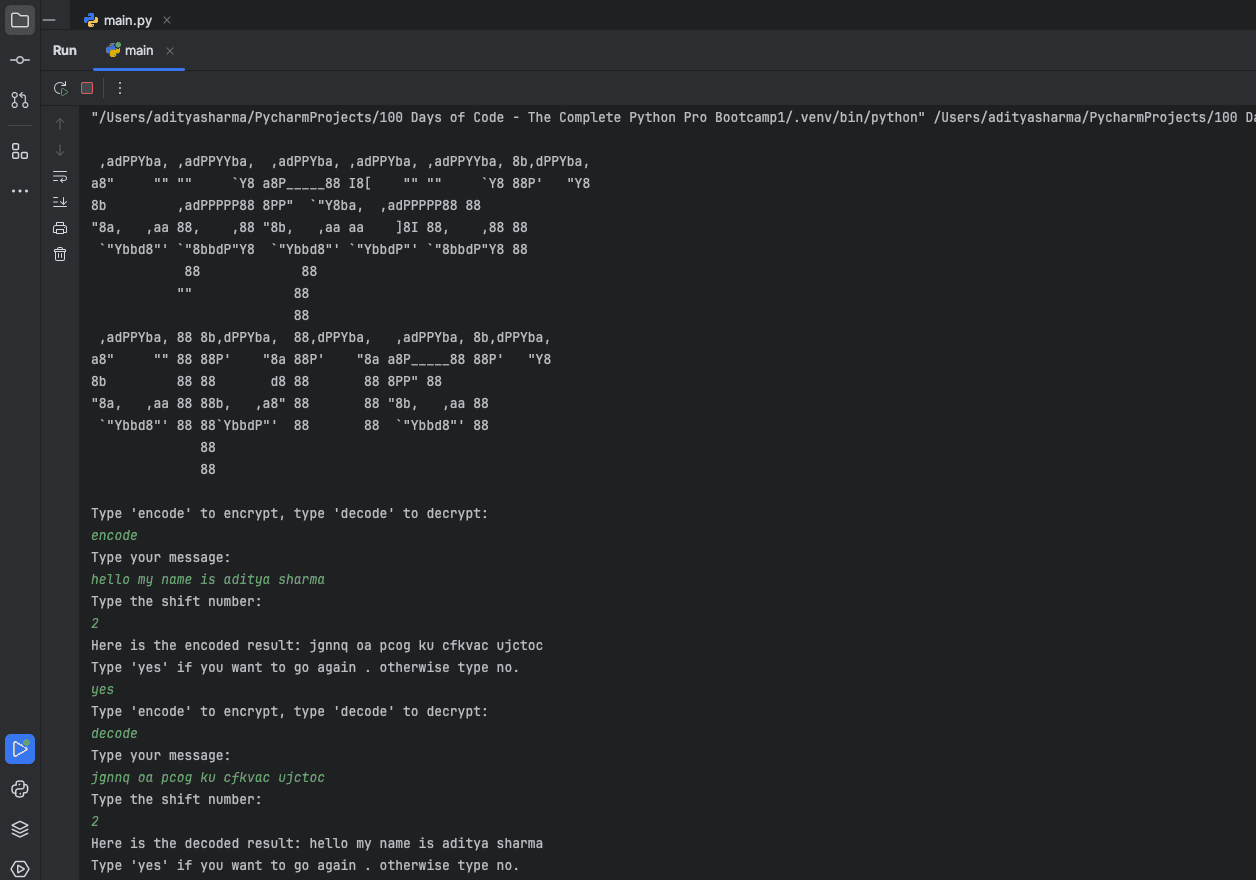Open the Pull Requests tool window
The image size is (1256, 880).
pos(20,100)
